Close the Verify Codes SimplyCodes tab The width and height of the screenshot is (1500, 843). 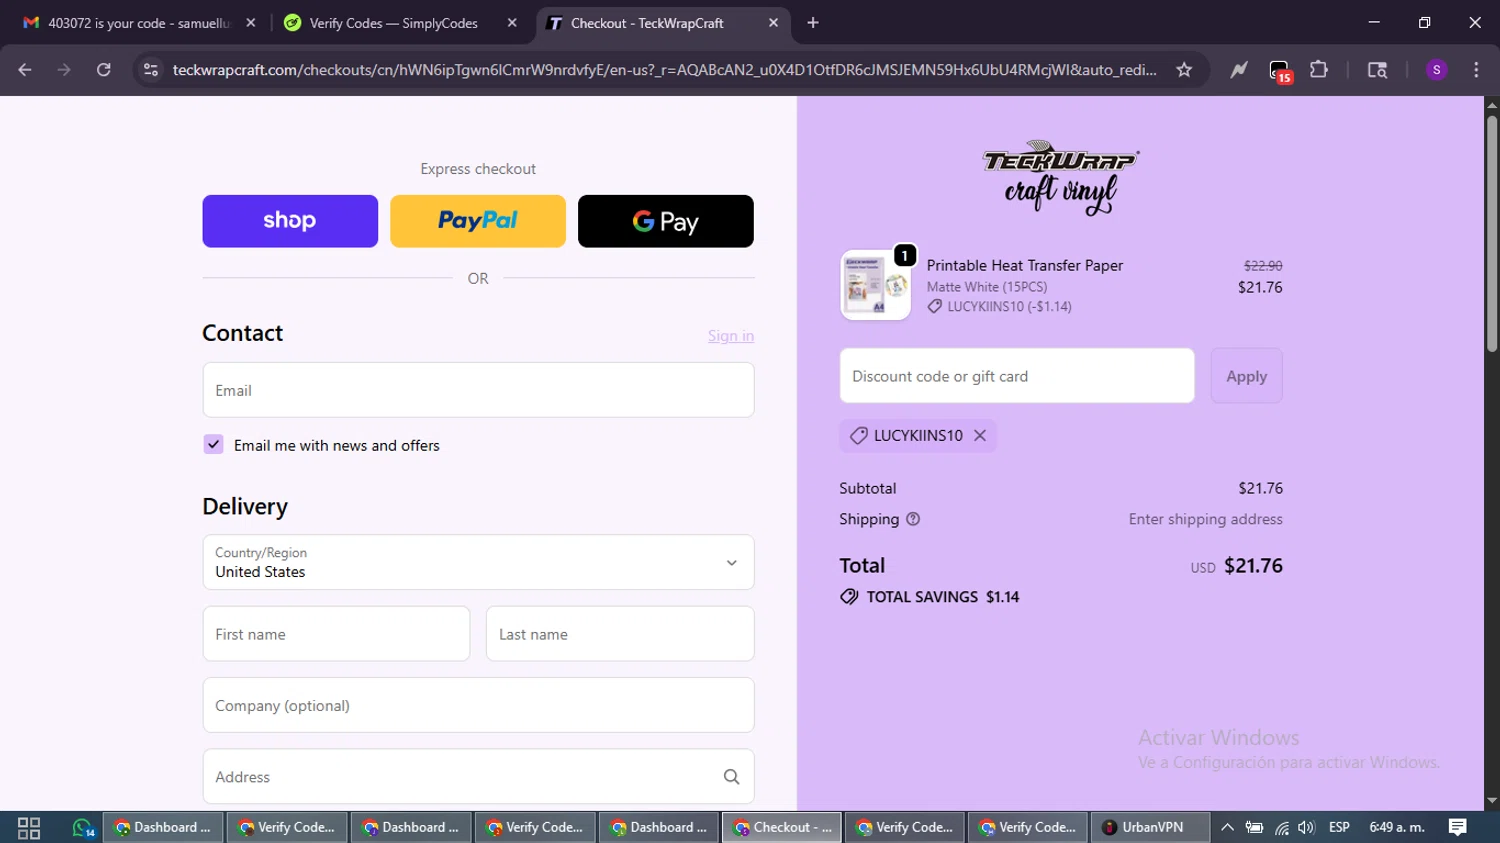pyautogui.click(x=512, y=23)
